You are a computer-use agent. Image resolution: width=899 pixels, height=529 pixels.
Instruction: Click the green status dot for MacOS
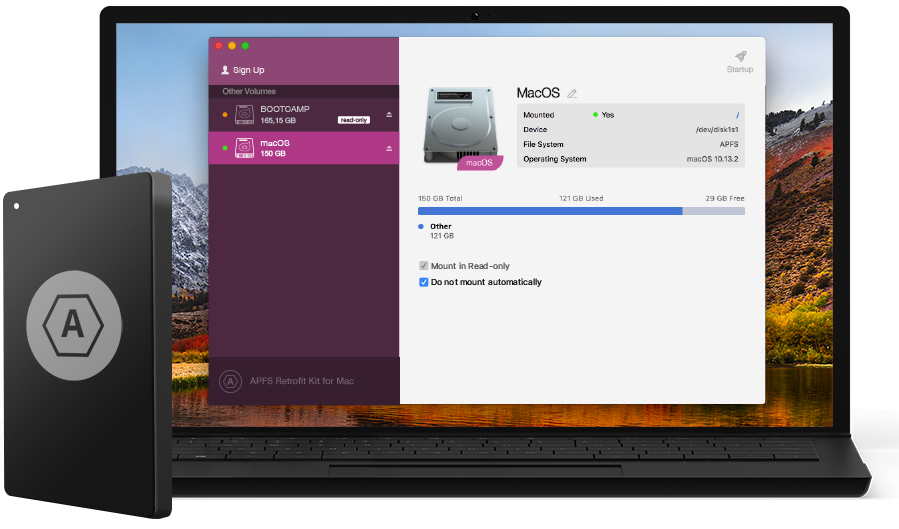click(225, 148)
